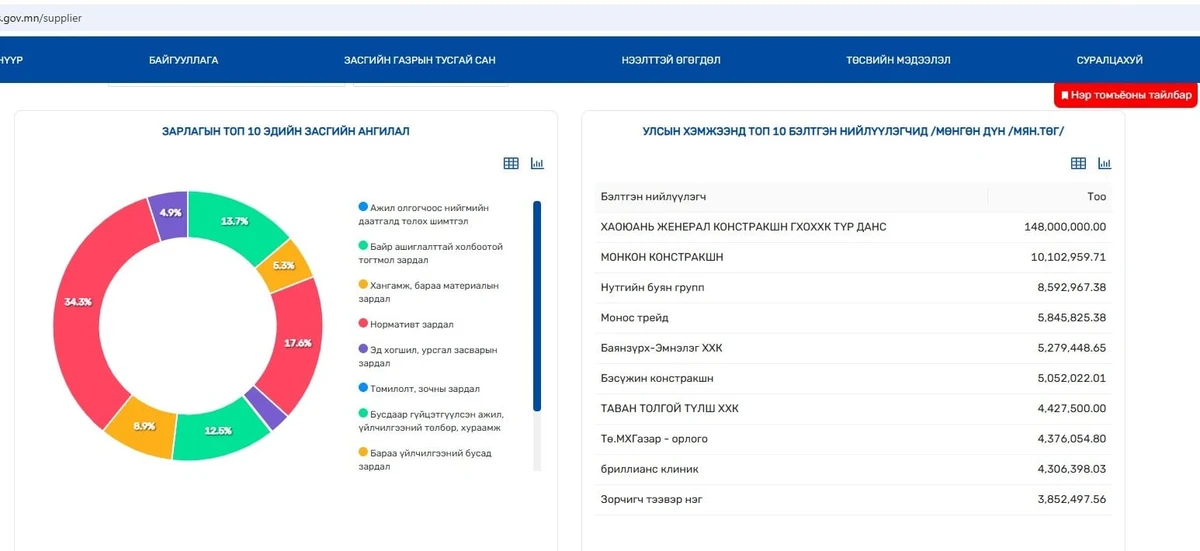Click the blue legend scrollbar

click(x=537, y=305)
